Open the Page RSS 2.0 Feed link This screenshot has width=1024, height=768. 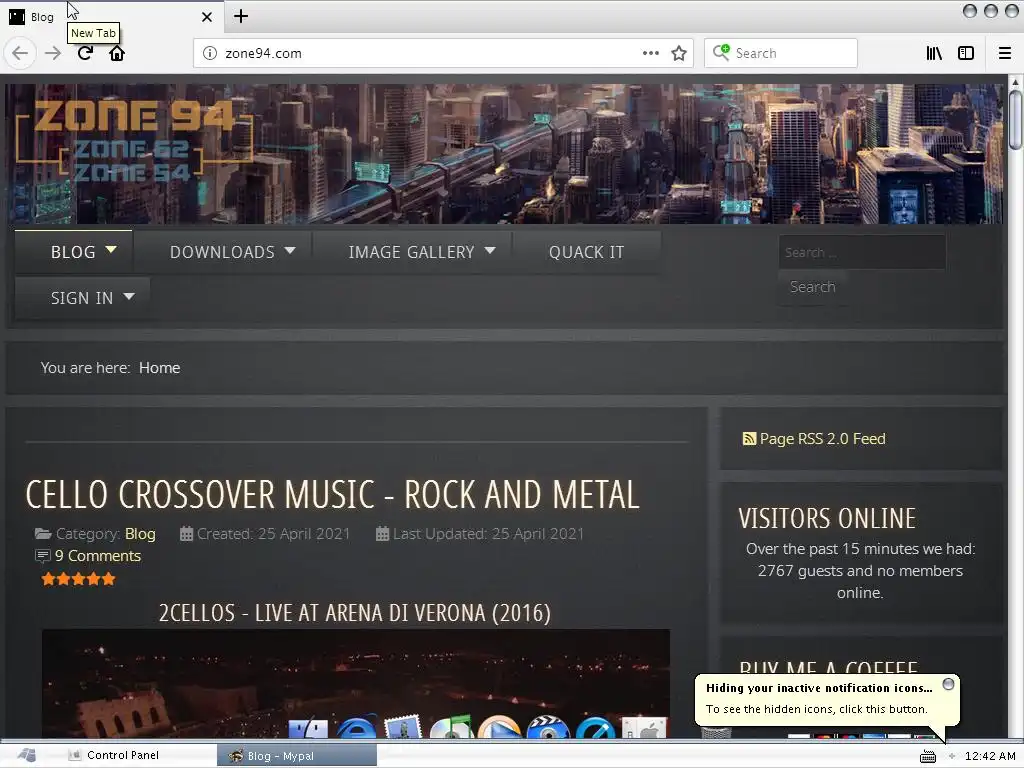[x=822, y=439]
